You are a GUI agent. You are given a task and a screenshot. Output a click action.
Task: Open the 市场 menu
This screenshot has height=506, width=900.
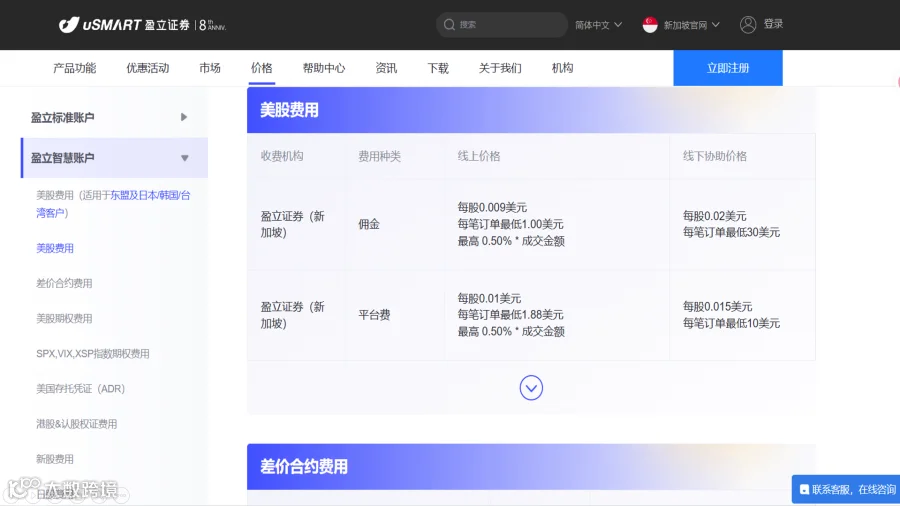click(x=210, y=68)
